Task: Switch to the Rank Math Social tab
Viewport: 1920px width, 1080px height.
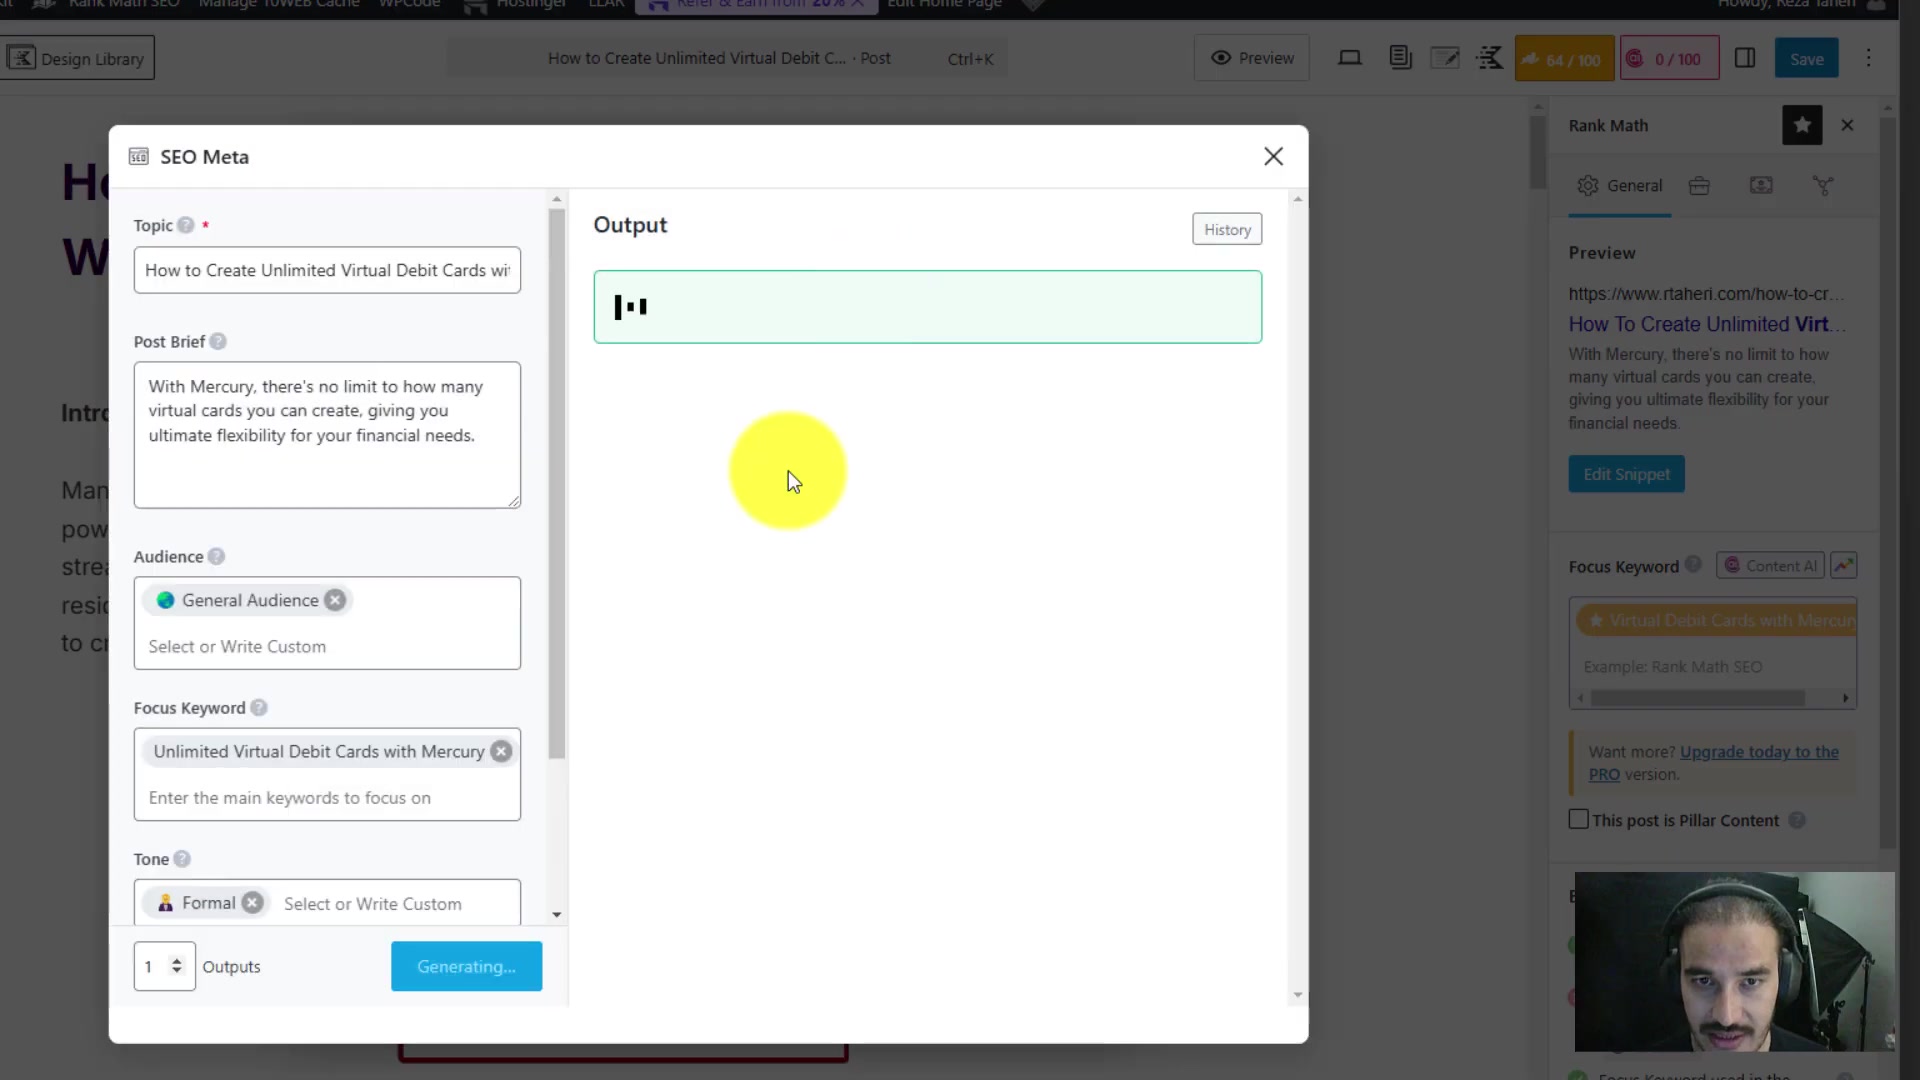Action: [x=1823, y=186]
